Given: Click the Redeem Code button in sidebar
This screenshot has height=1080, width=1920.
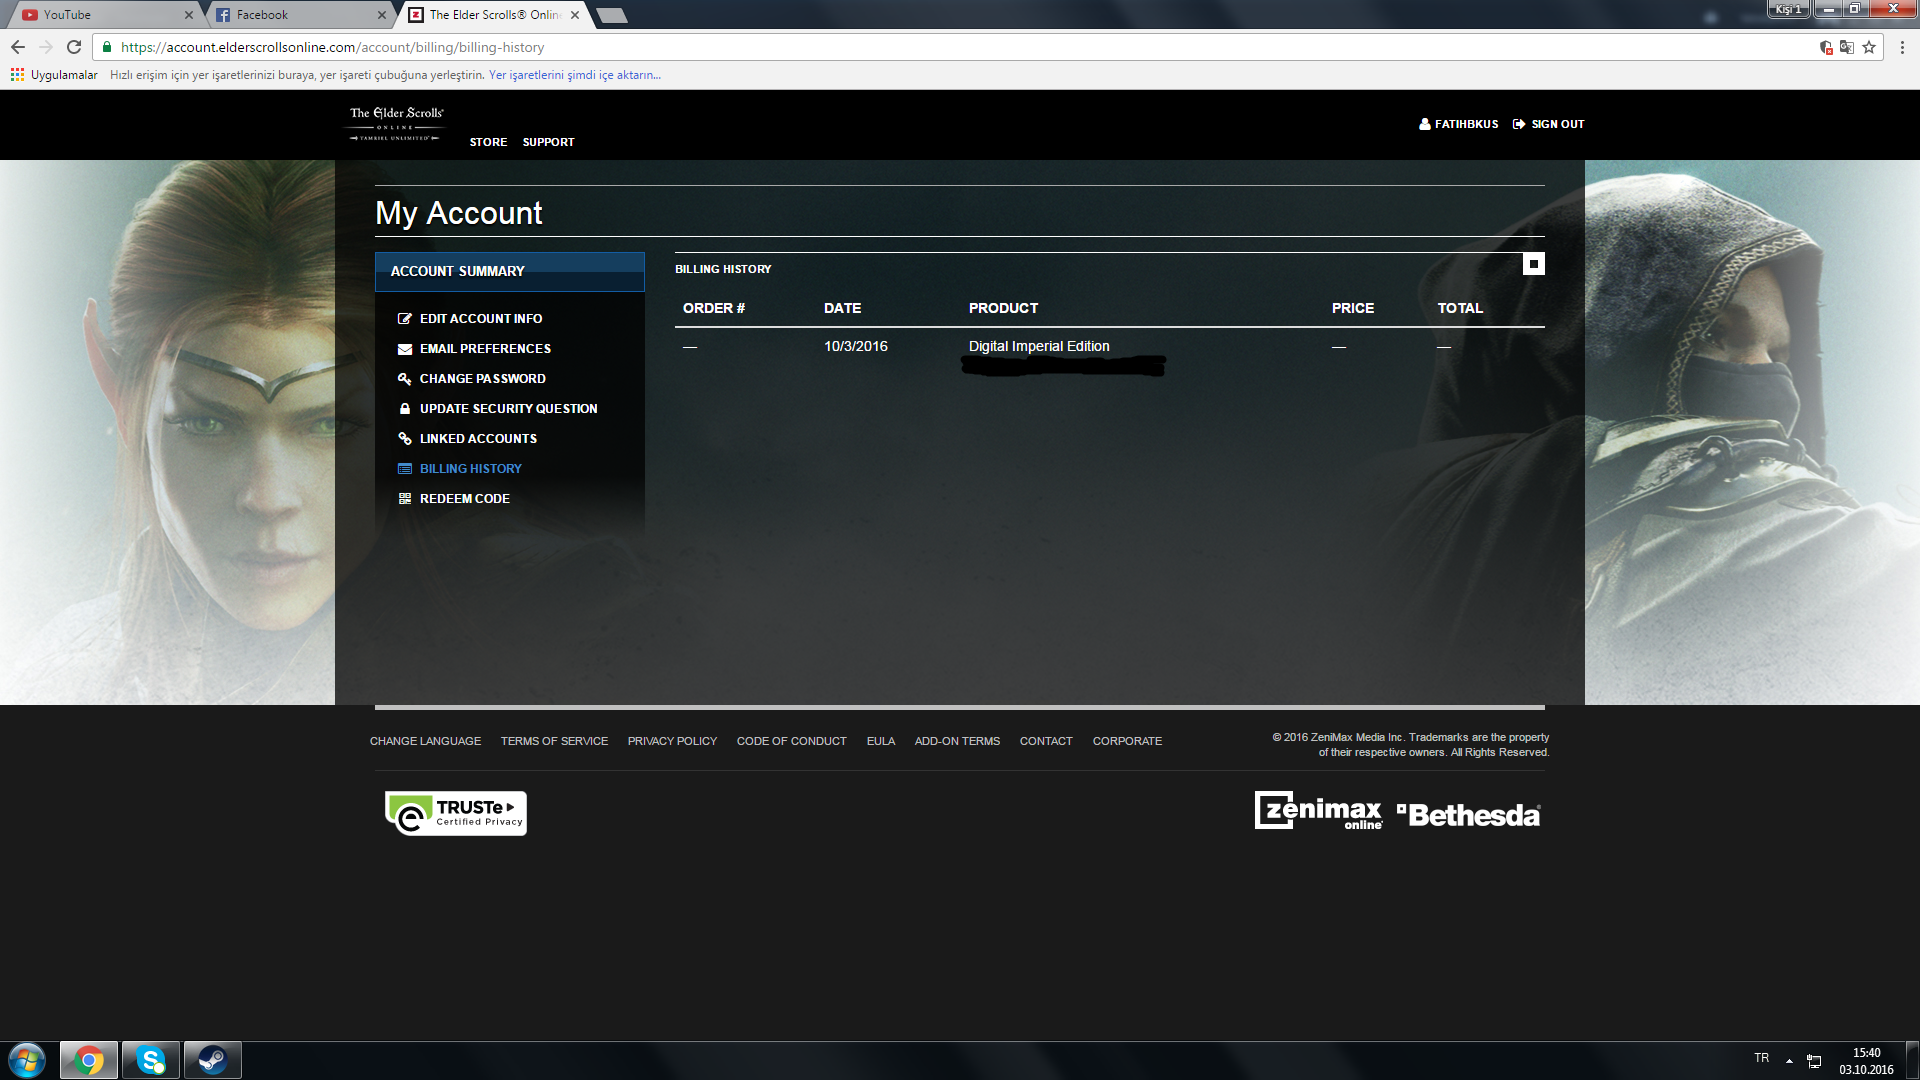Looking at the screenshot, I should [x=464, y=498].
